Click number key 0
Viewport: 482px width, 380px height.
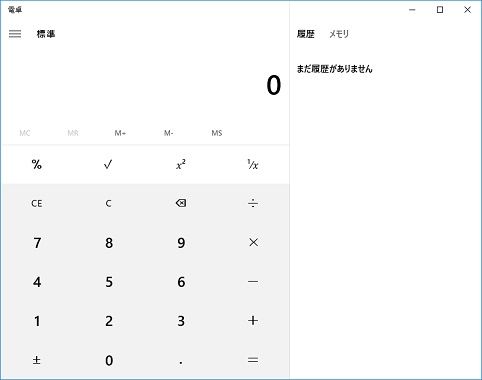coord(108,360)
